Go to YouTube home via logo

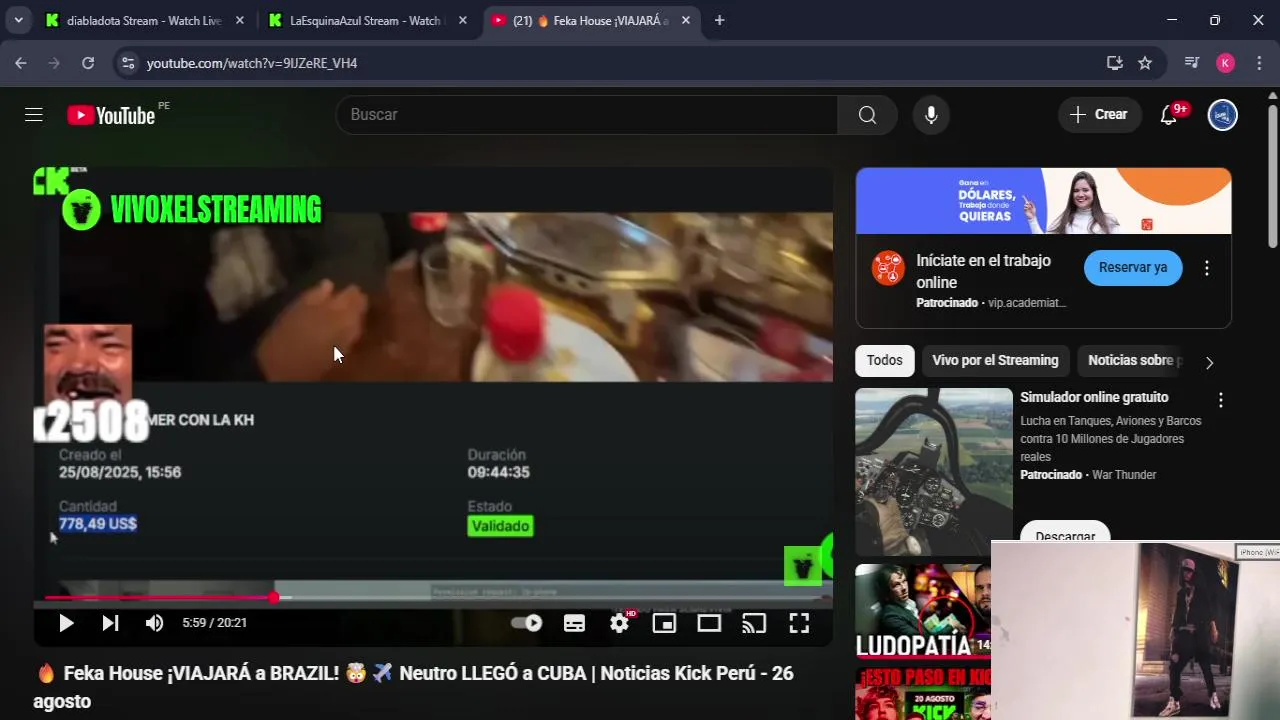pyautogui.click(x=111, y=115)
